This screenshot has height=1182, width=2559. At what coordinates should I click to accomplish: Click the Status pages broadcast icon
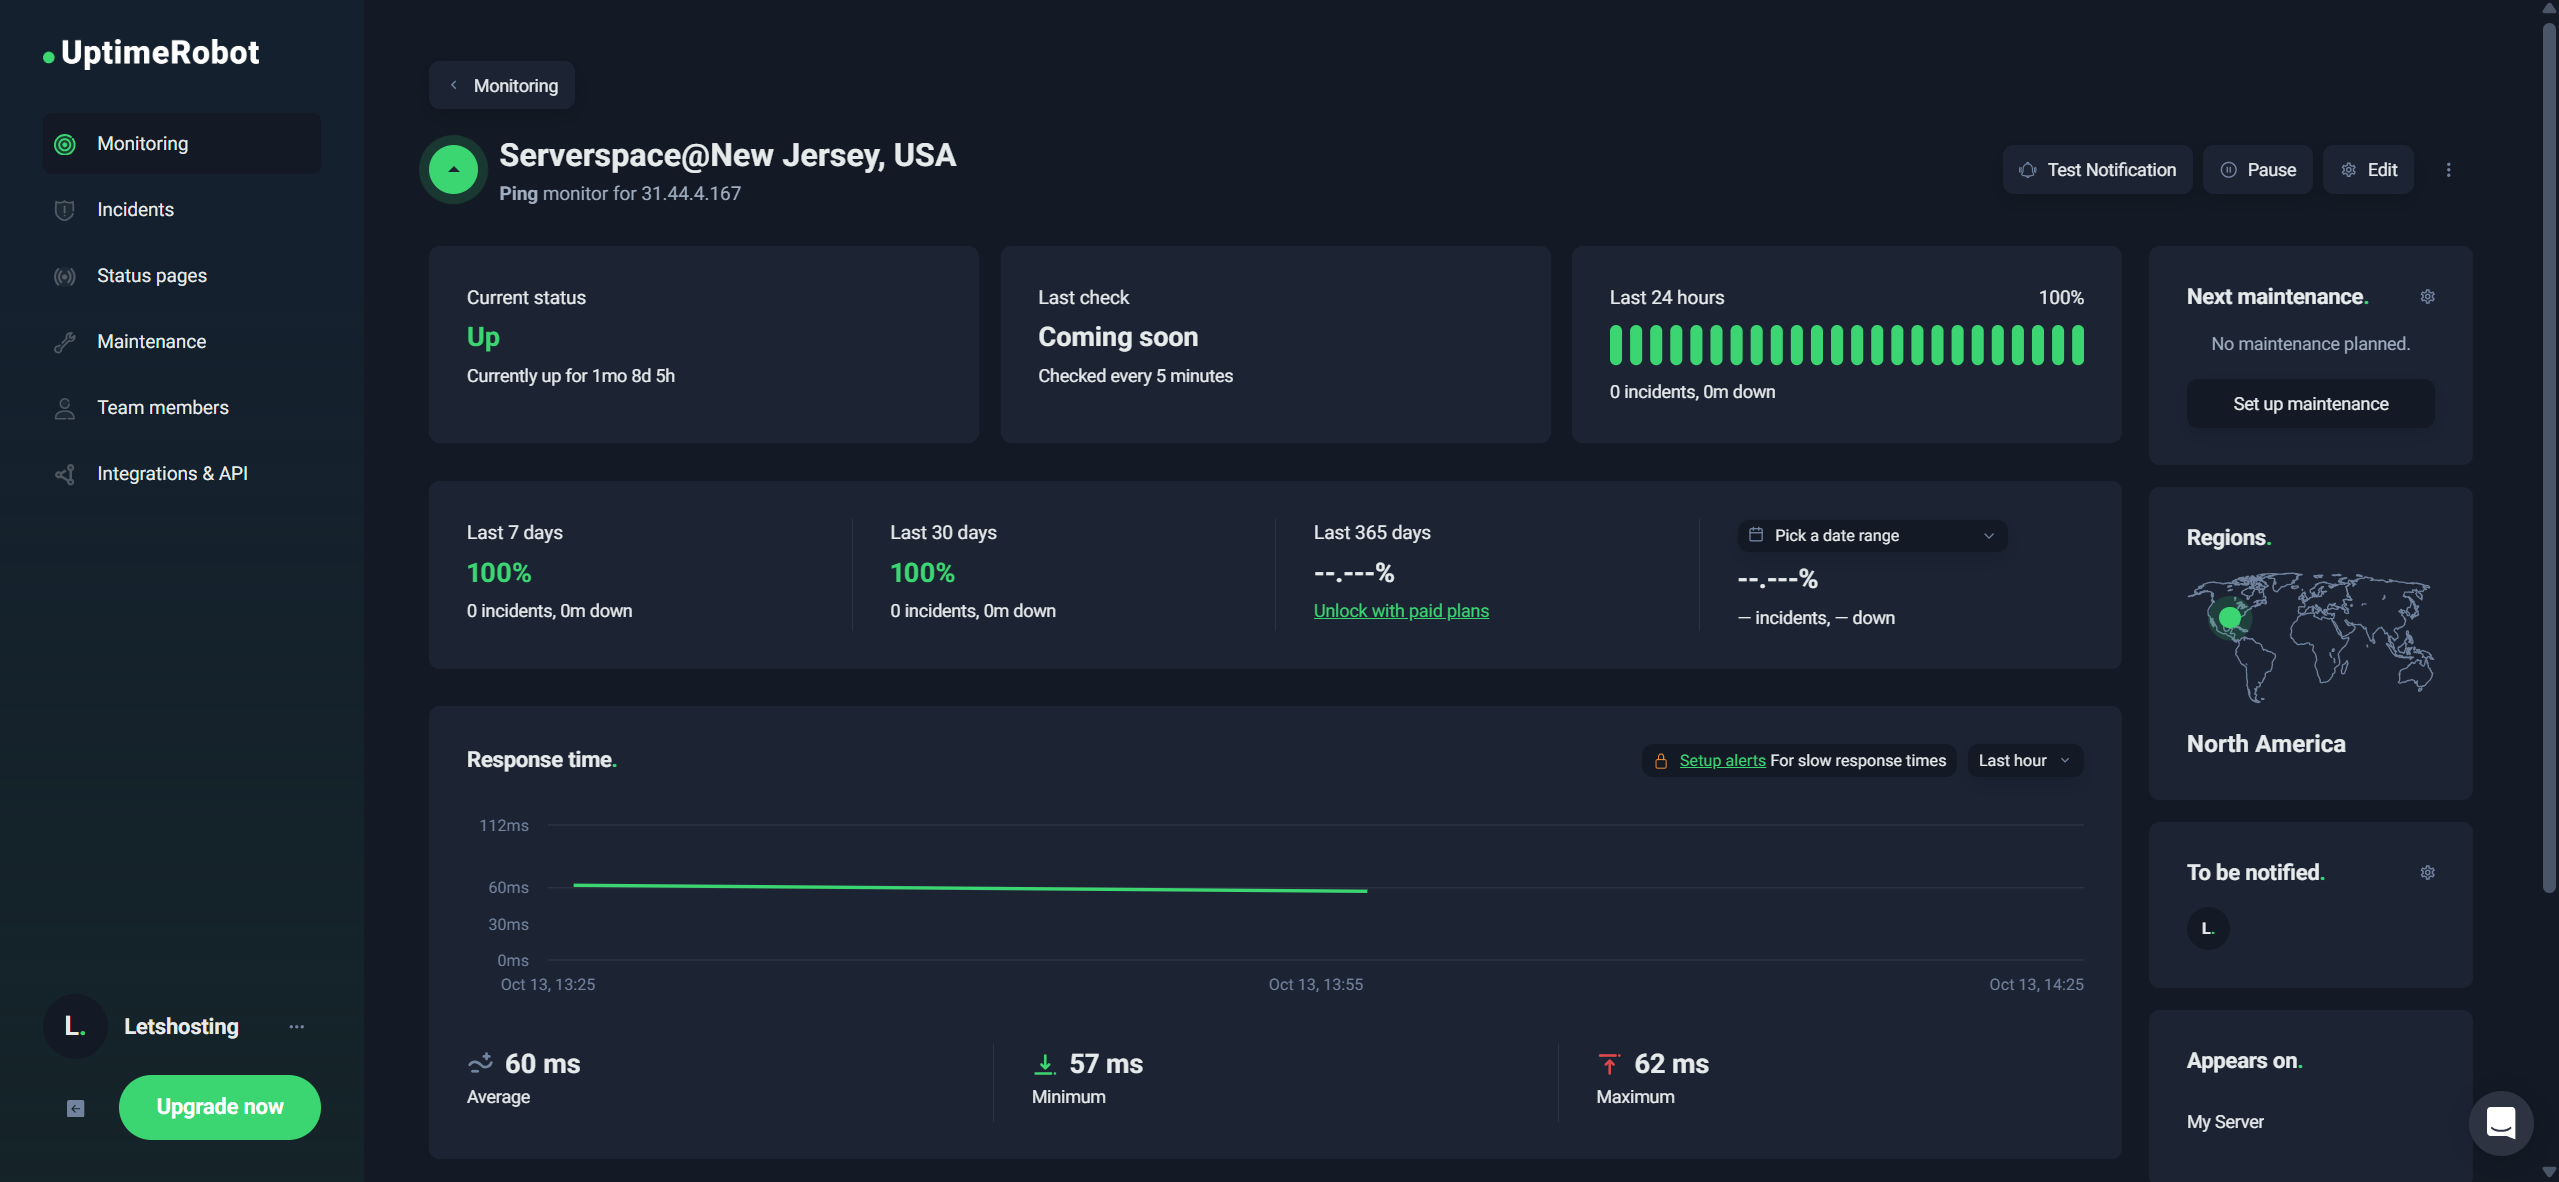[65, 277]
